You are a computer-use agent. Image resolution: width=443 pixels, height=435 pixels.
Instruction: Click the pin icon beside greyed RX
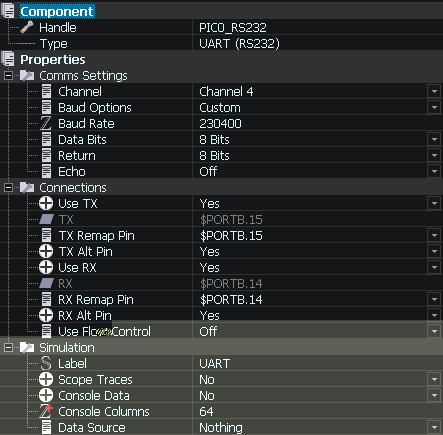(46, 283)
